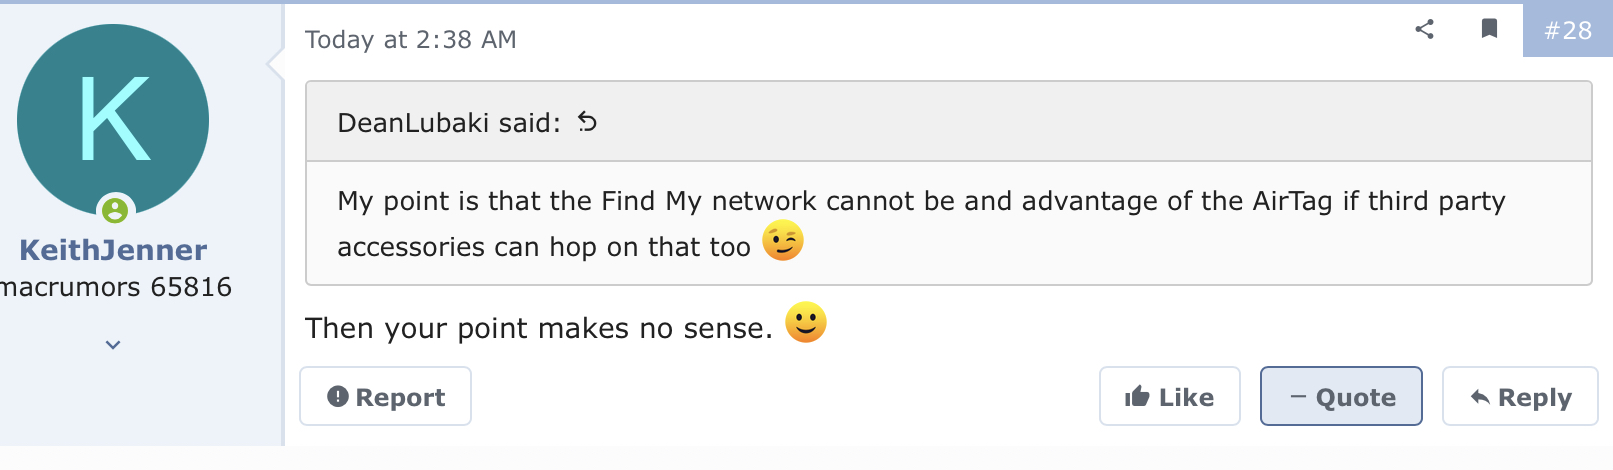Open KeithJenner's profile link
The image size is (1613, 470).
113,250
